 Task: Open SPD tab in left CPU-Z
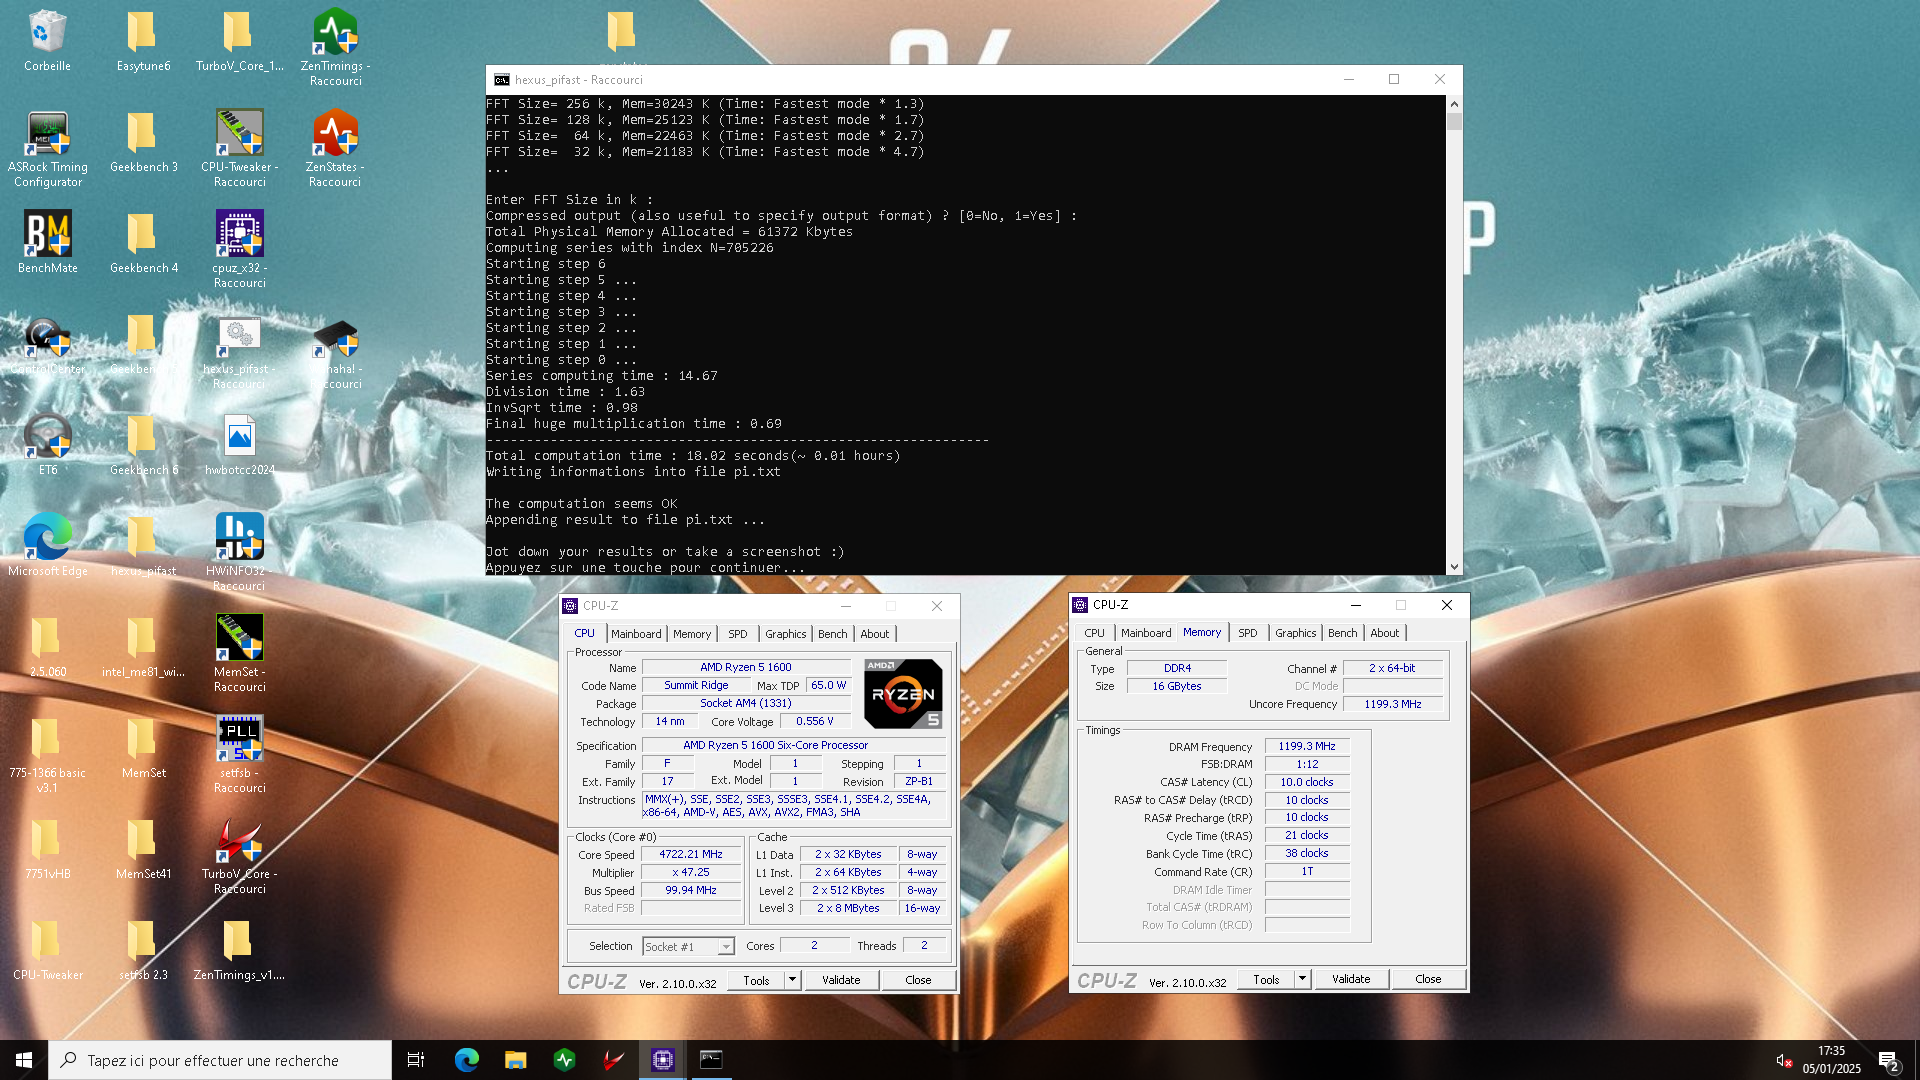click(738, 634)
